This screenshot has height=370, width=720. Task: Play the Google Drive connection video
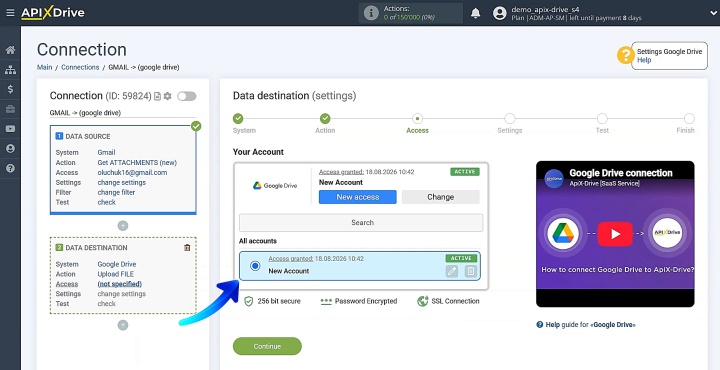tap(615, 234)
